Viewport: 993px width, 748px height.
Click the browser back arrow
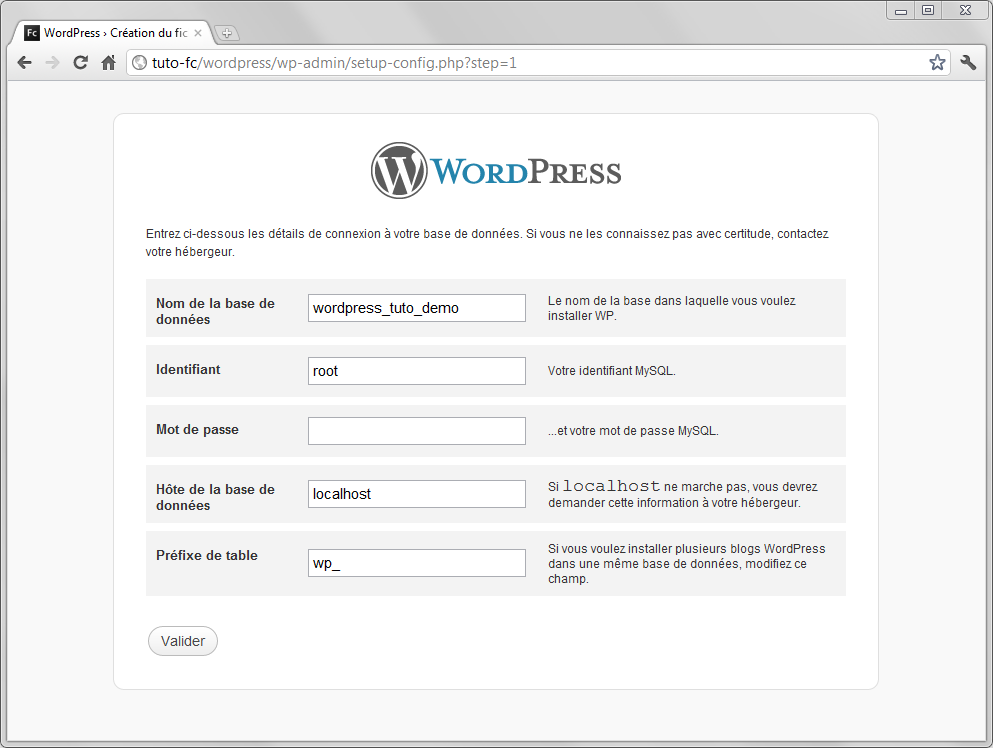pyautogui.click(x=25, y=63)
